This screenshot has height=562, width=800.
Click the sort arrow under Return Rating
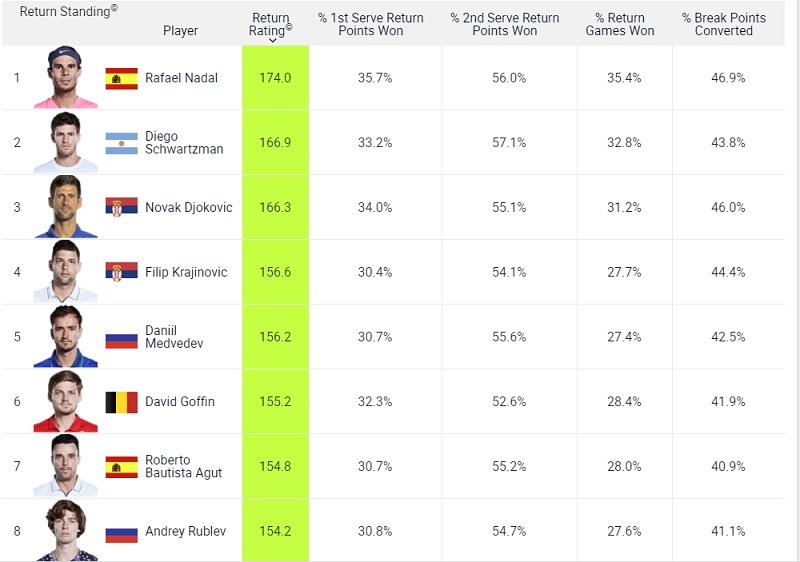pyautogui.click(x=272, y=41)
